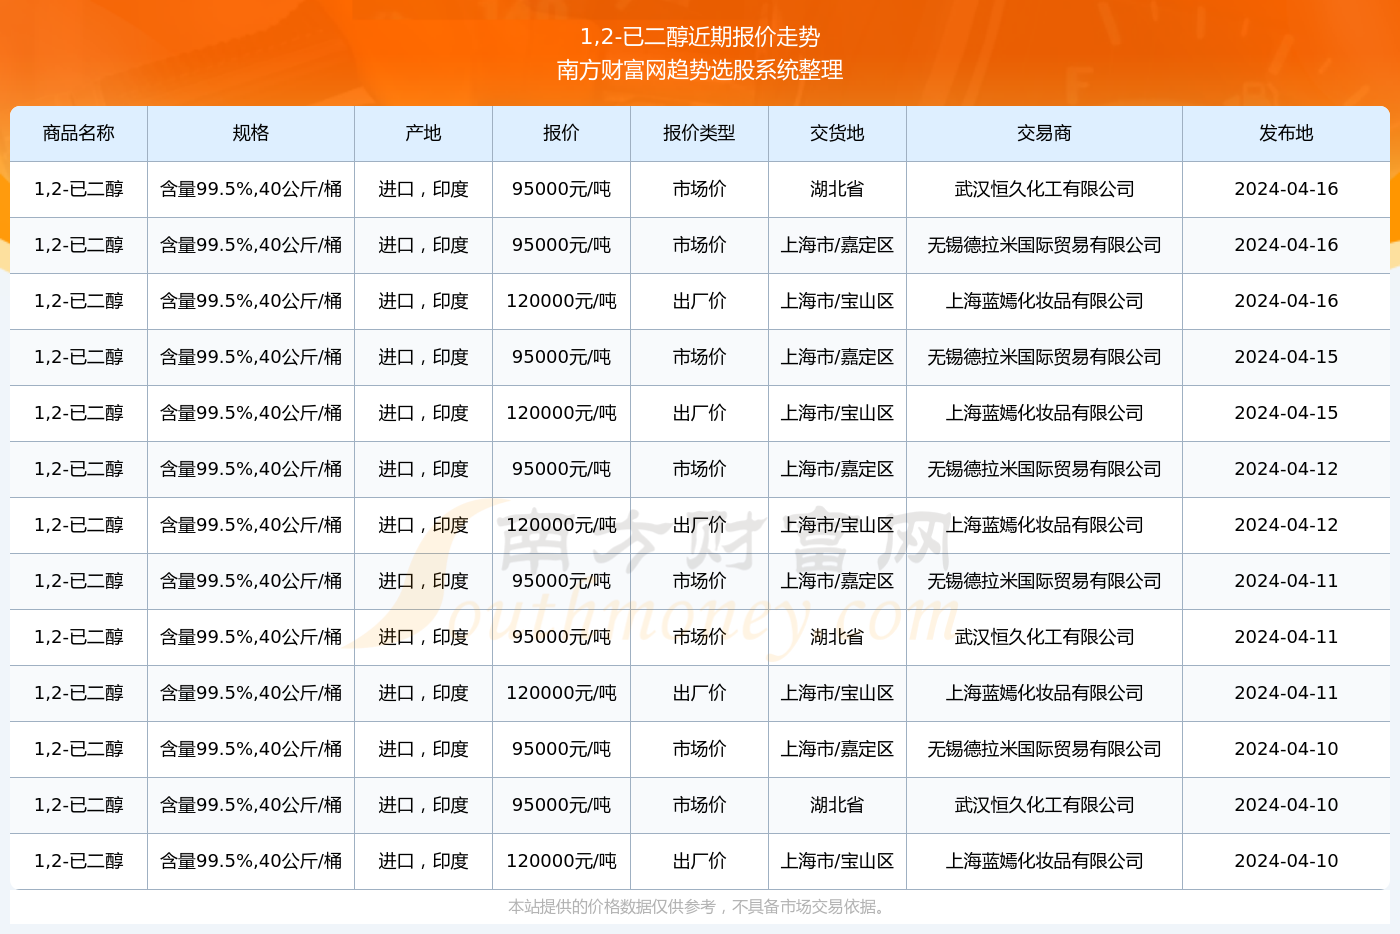
Task: Click the 95000元/吨 price for 武汉恒久 on 2024-04-16
Action: 561,189
